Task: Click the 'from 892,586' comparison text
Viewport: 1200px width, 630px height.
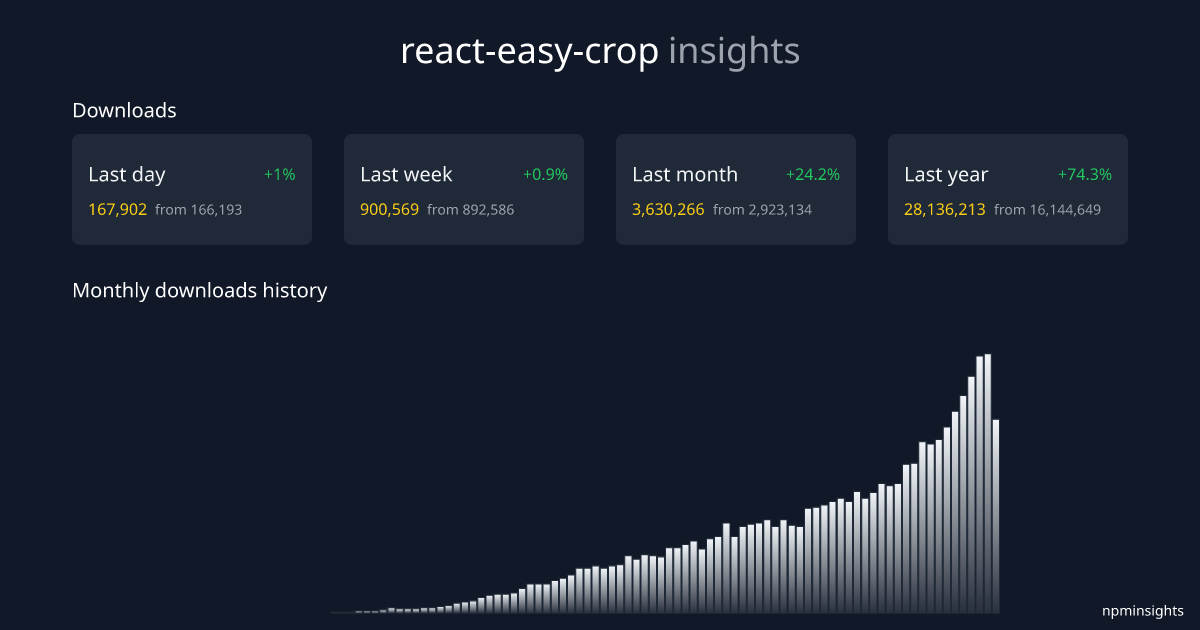Action: click(x=470, y=210)
